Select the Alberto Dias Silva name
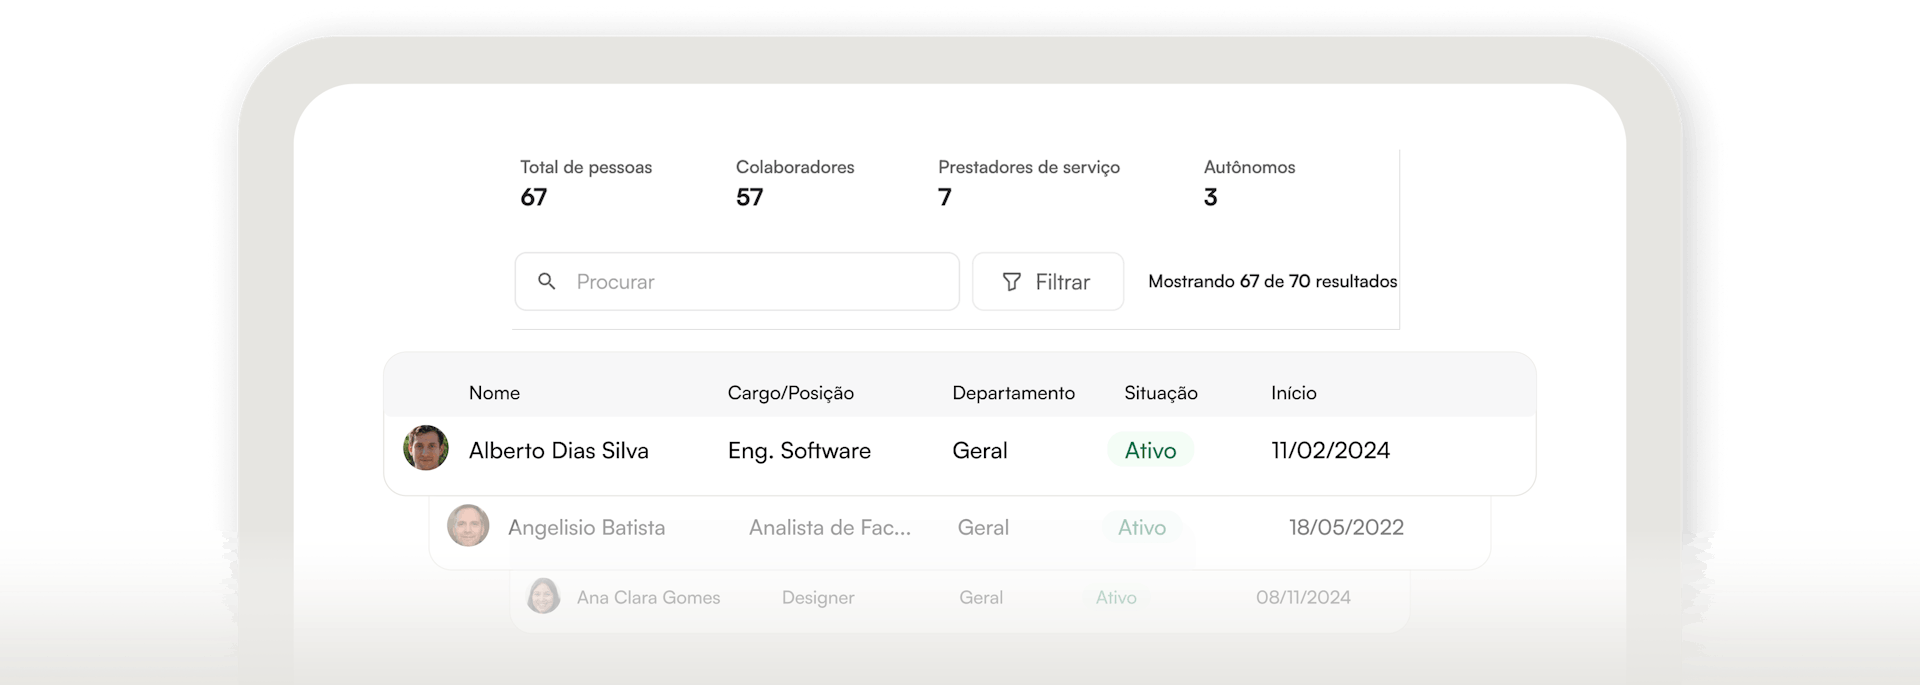 tap(558, 451)
